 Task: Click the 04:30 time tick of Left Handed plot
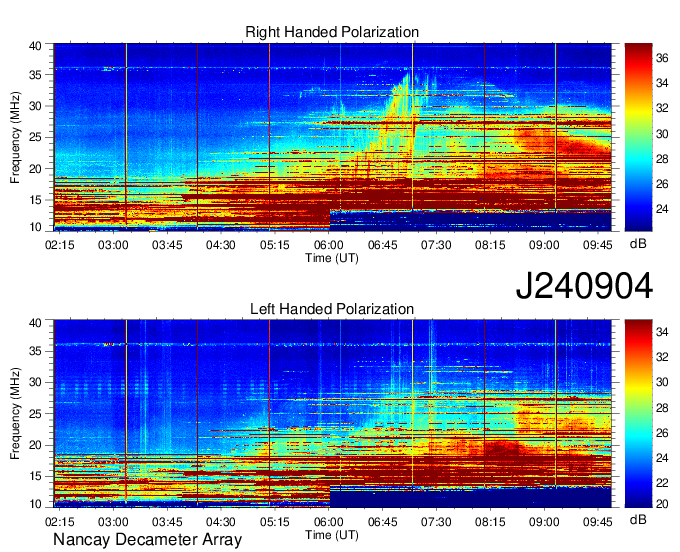(221, 522)
